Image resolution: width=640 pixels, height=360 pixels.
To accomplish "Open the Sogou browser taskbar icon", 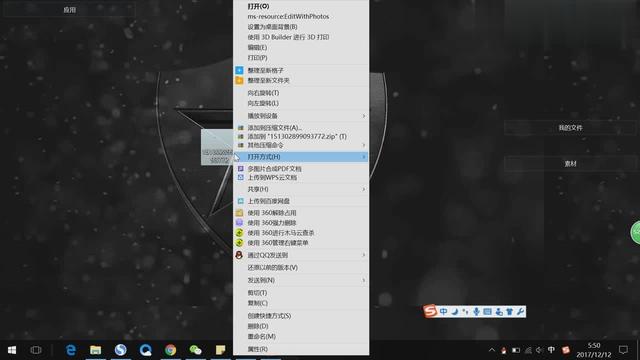I will 120,350.
